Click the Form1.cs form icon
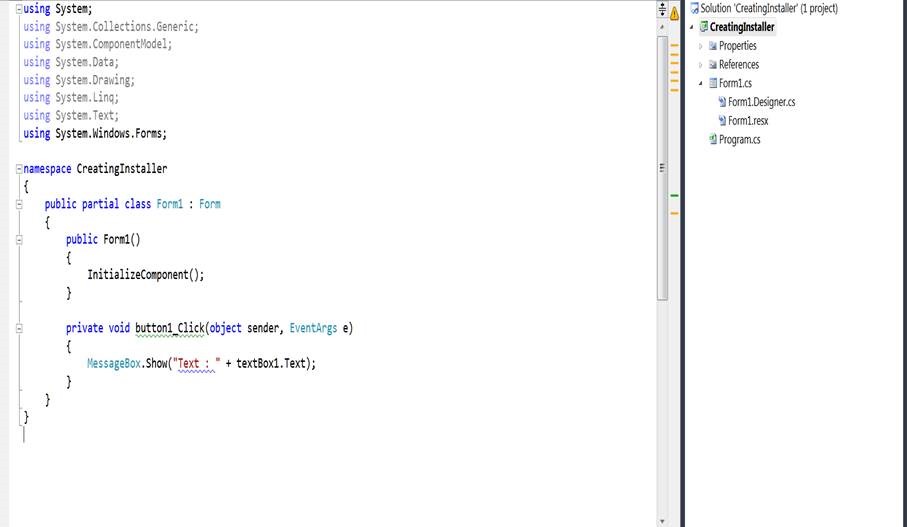This screenshot has height=527, width=907. [713, 84]
